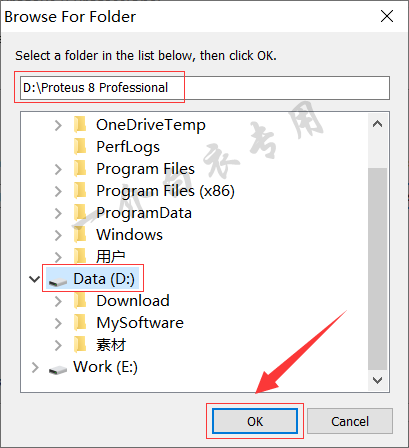Click the scrollbar up arrow
This screenshot has width=409, height=448.
pyautogui.click(x=377, y=124)
